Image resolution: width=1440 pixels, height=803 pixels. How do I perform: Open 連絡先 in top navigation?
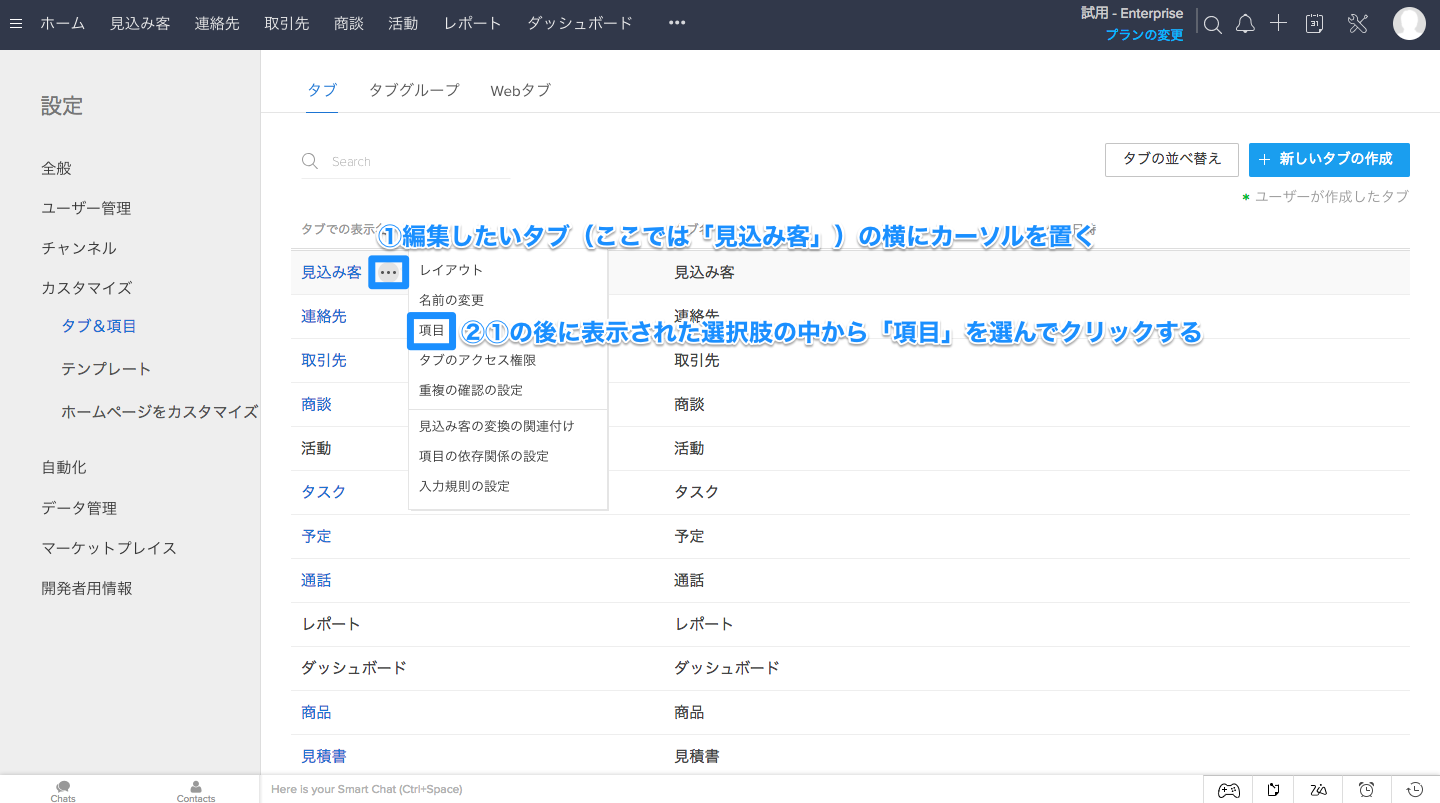coord(217,23)
